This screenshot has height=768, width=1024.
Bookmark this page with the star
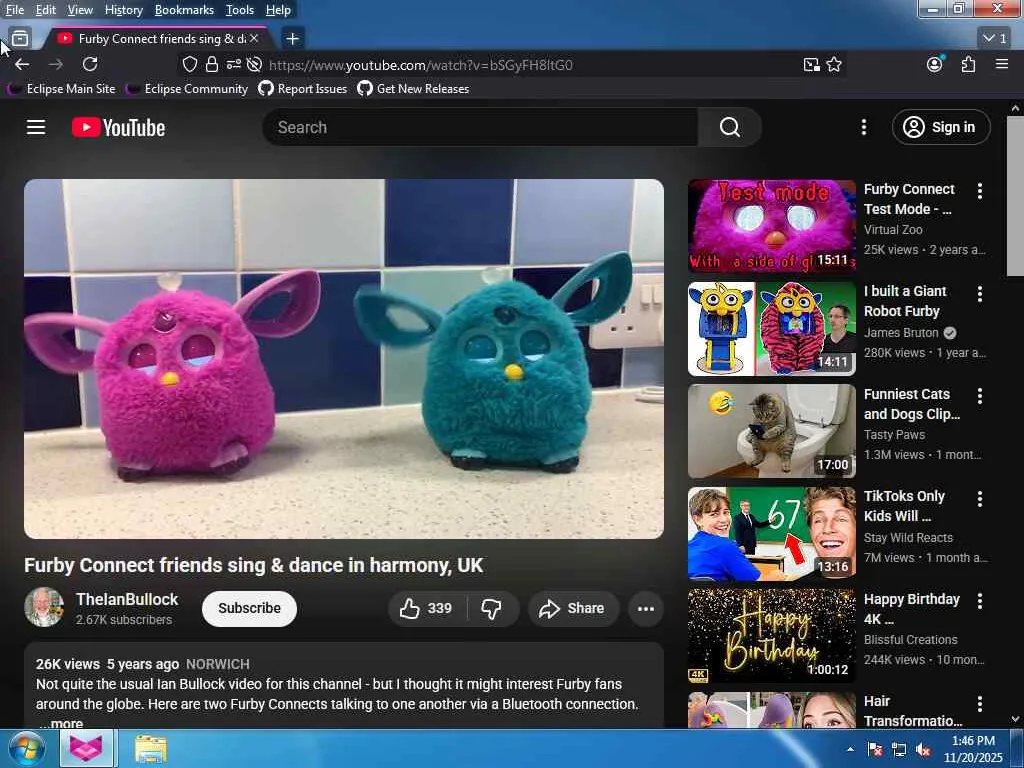tap(834, 64)
